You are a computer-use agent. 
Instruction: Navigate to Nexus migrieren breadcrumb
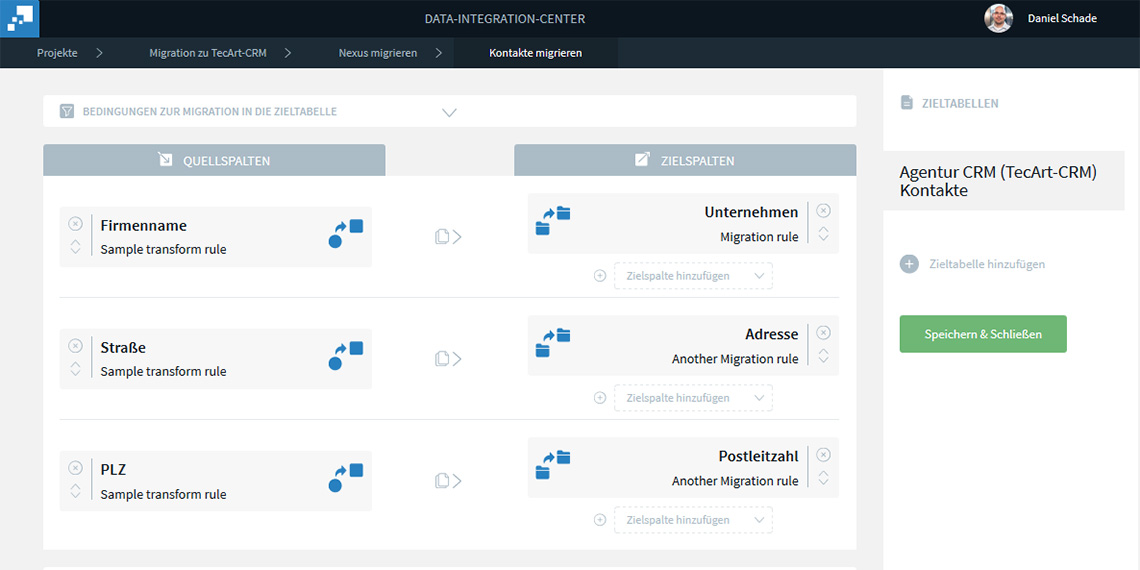[x=377, y=53]
